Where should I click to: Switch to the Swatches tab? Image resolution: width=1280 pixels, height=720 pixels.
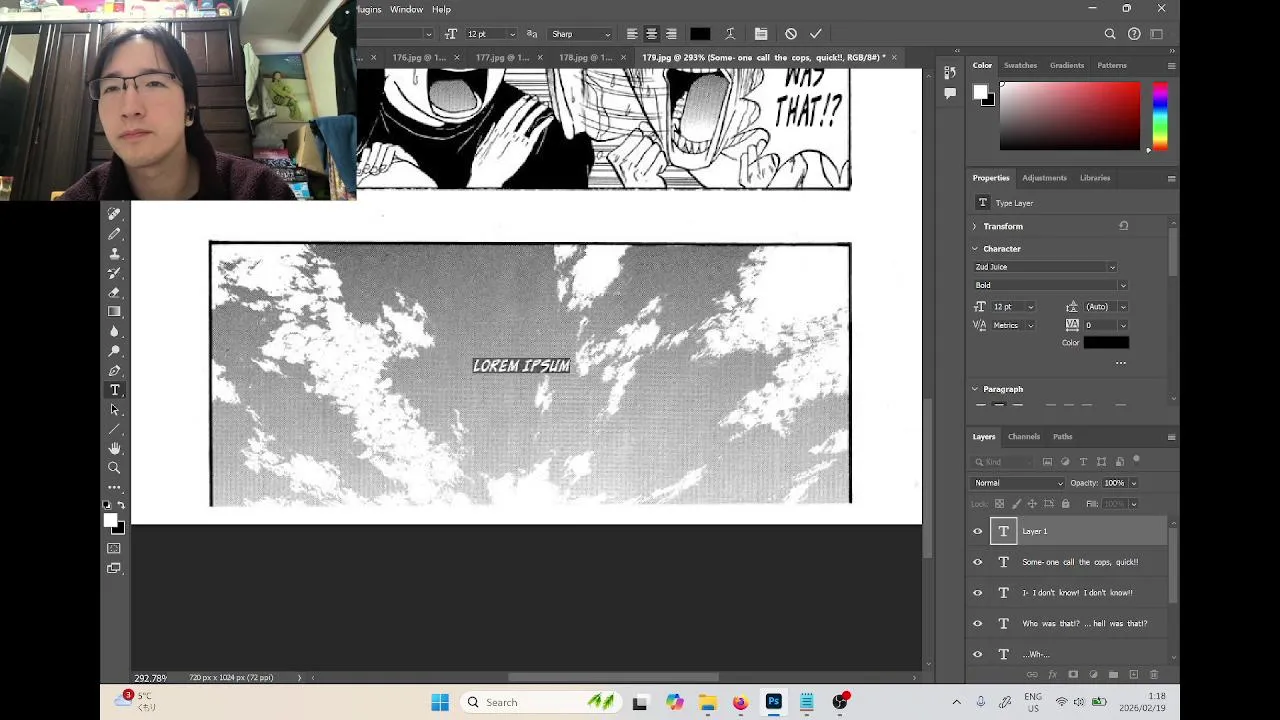pyautogui.click(x=1020, y=65)
